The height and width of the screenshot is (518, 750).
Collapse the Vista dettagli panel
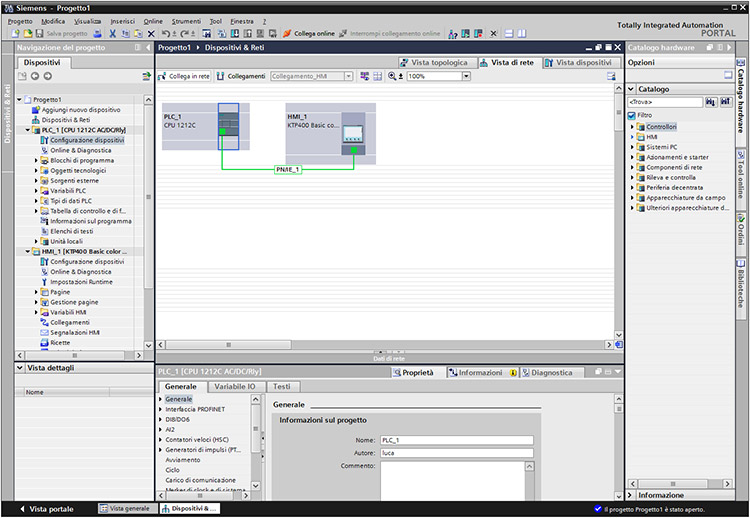click(20, 368)
